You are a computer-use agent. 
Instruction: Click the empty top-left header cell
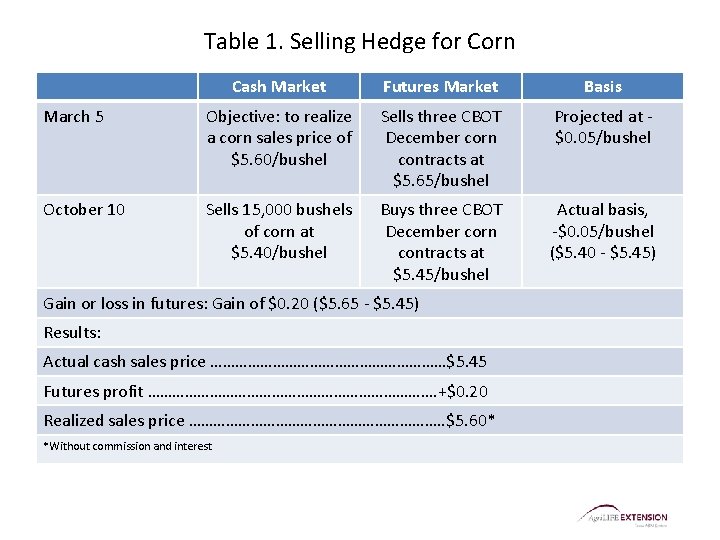(x=117, y=86)
